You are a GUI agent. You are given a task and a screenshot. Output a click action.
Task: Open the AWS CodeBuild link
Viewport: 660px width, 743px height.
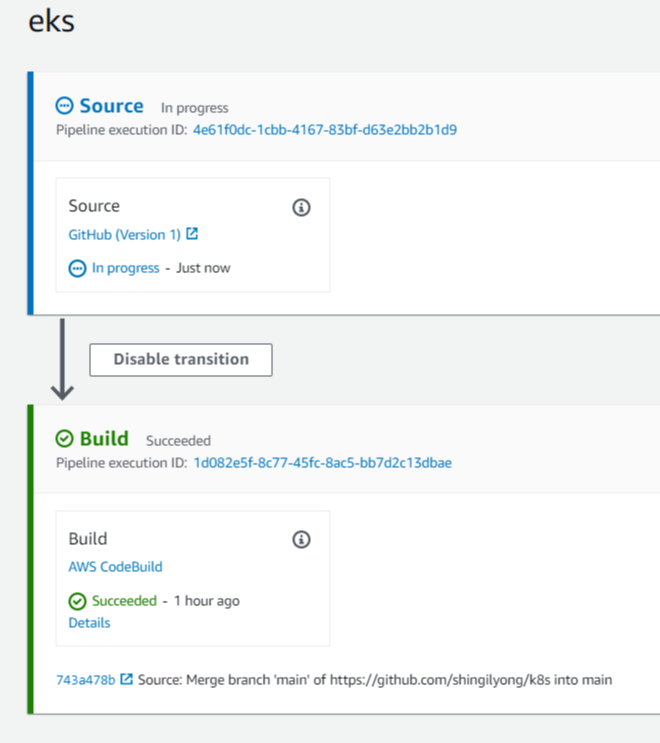[x=116, y=567]
